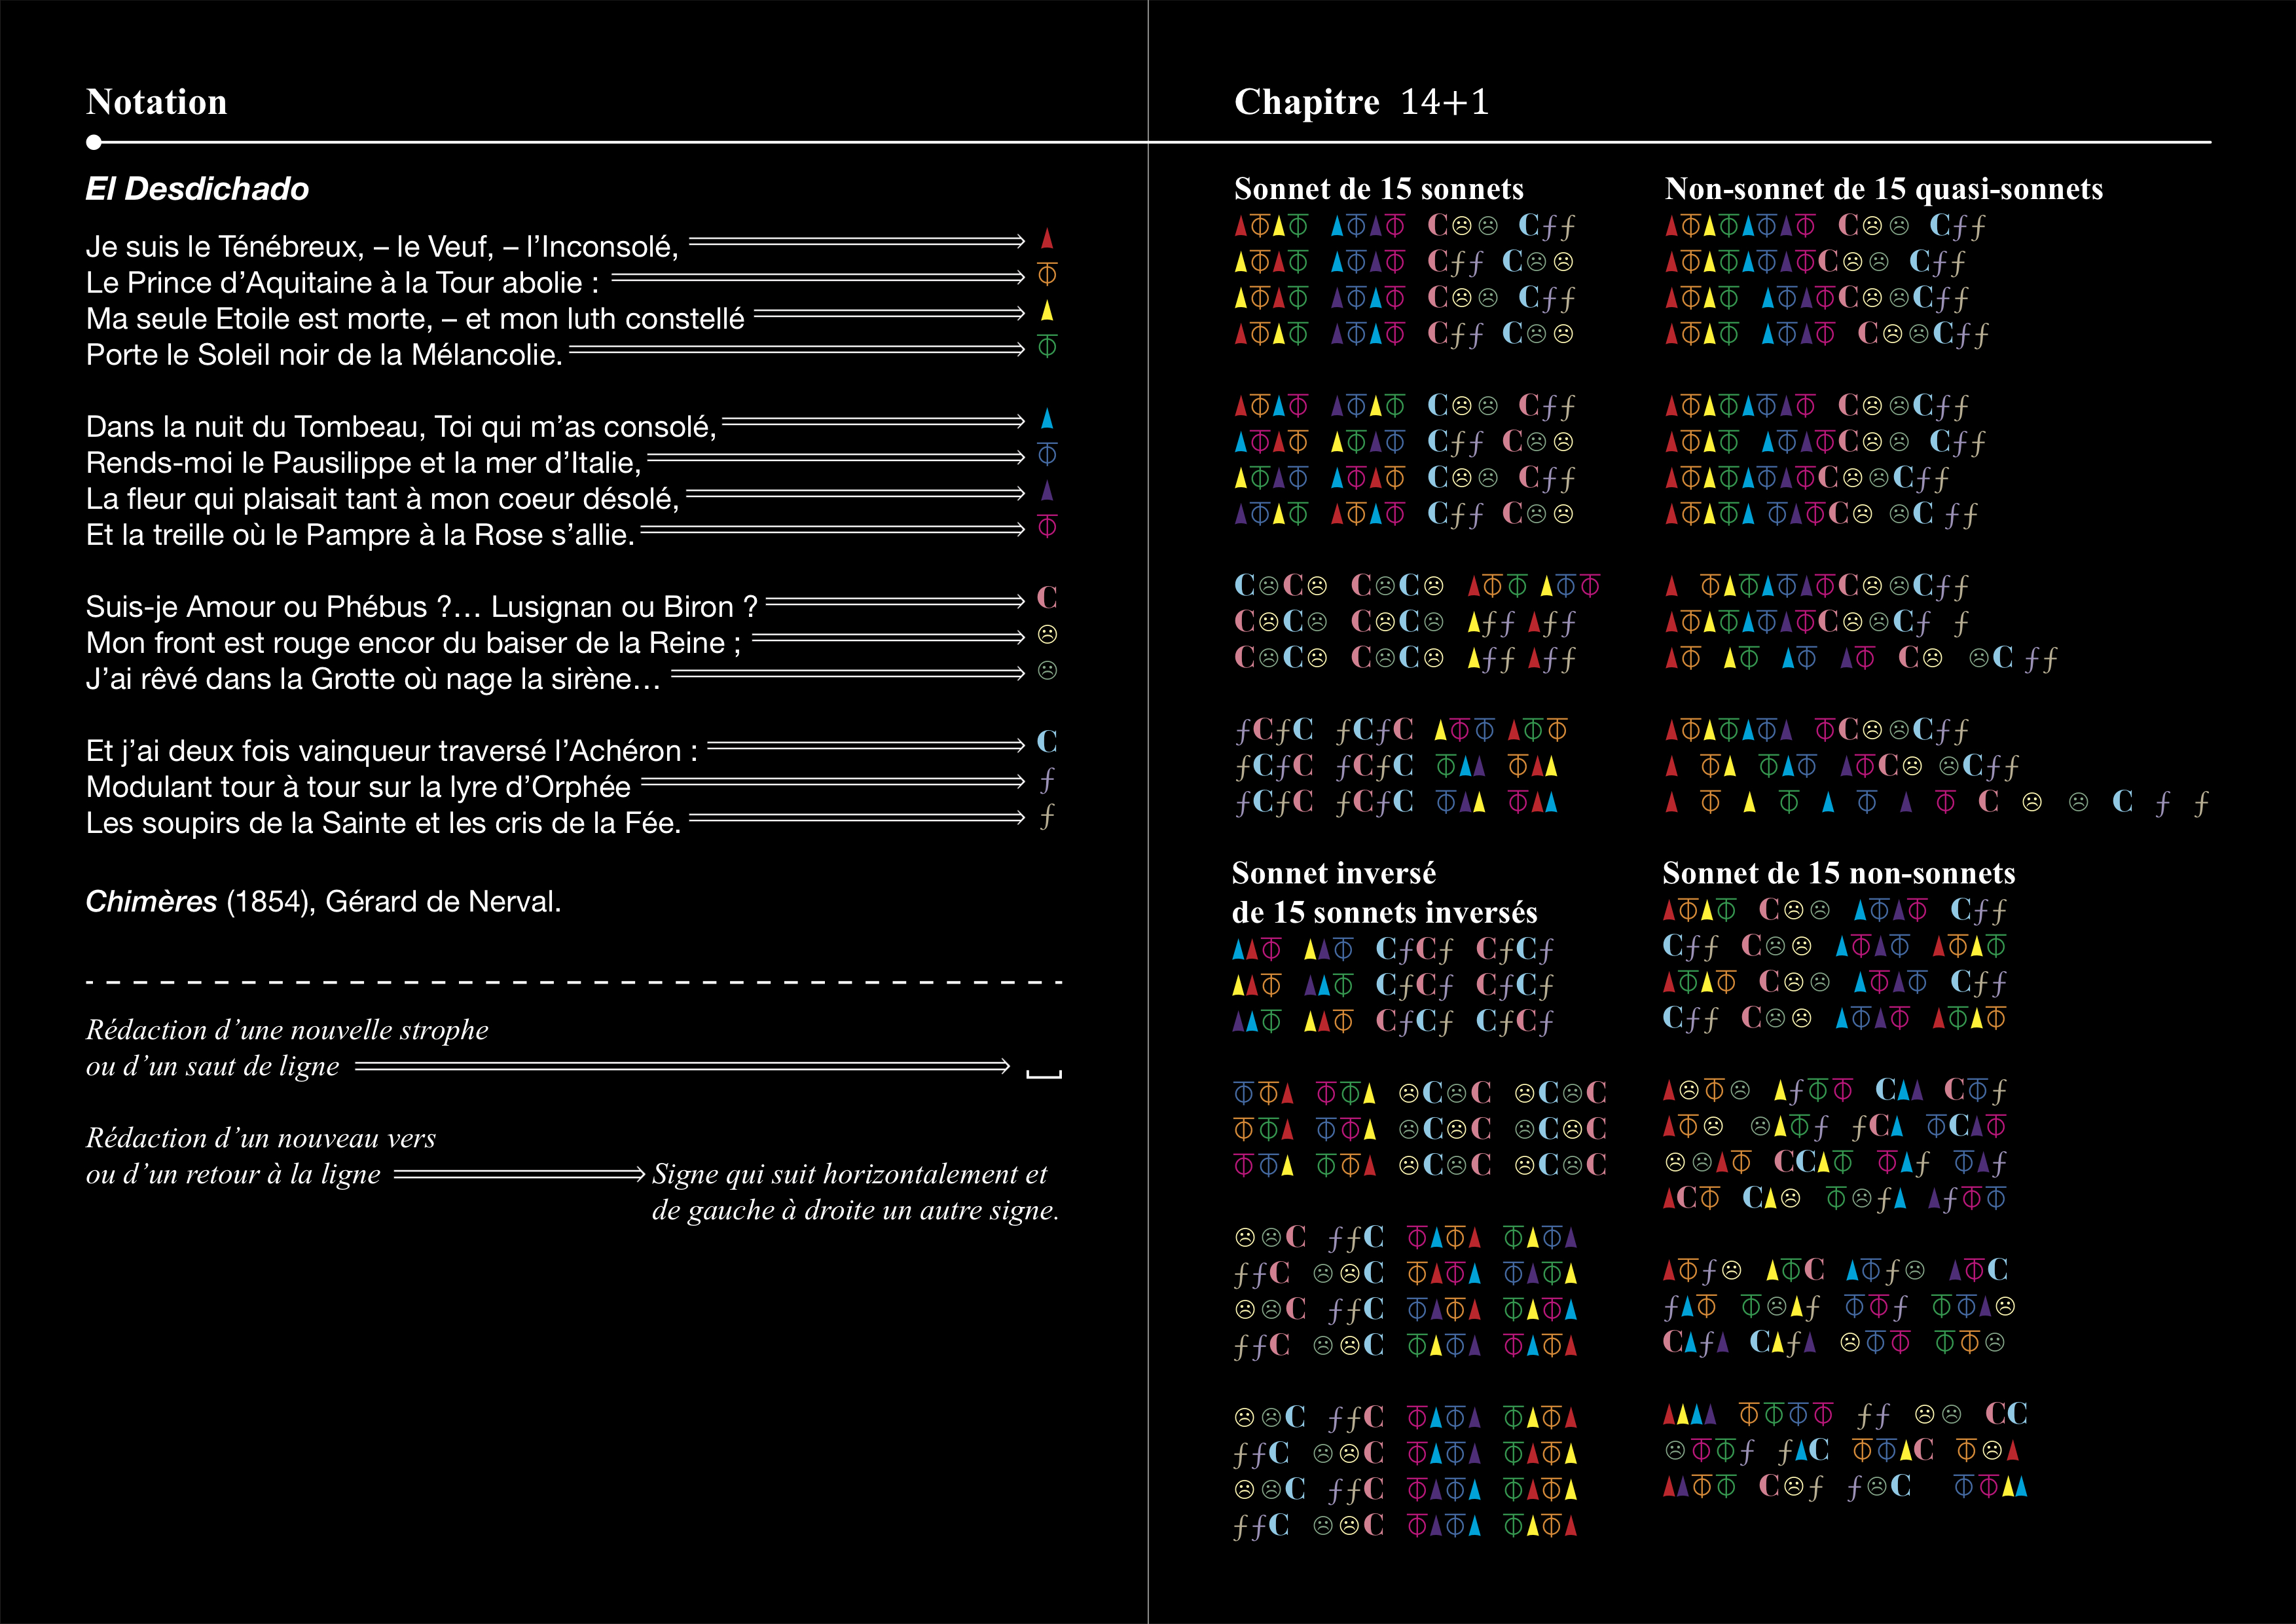2296x1624 pixels.
Task: Click the purple triangle after "coeur désolé"
Action: pyautogui.click(x=1047, y=490)
